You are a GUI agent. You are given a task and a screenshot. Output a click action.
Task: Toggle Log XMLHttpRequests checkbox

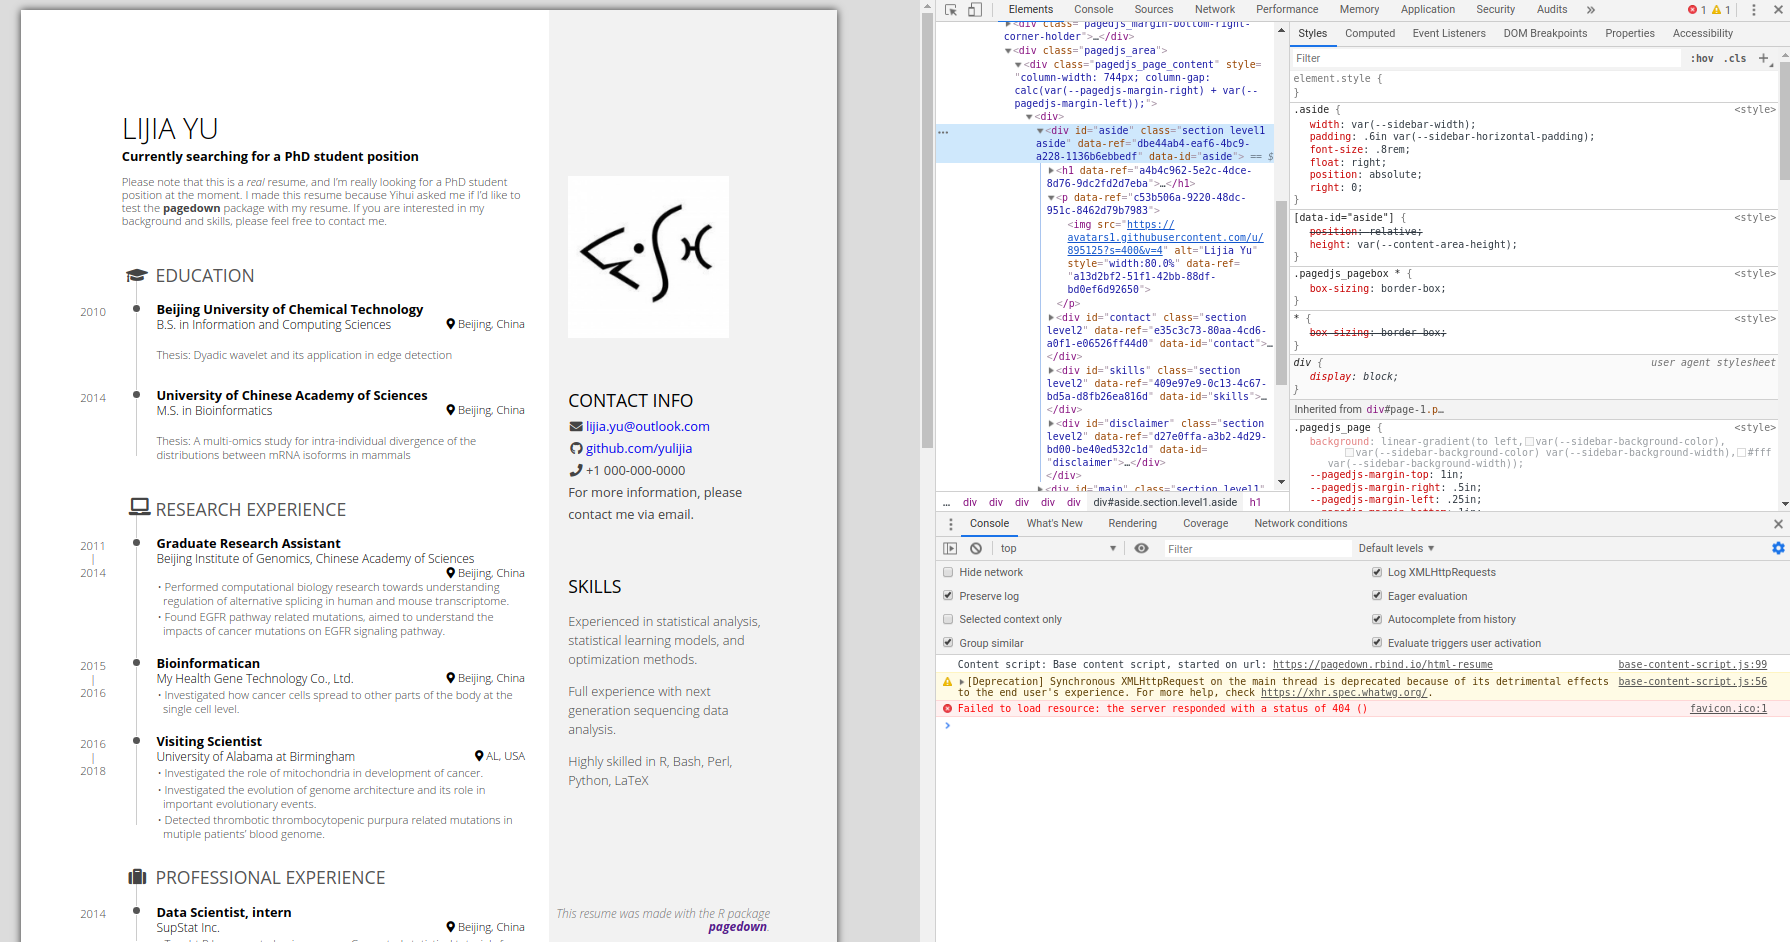[x=1377, y=573]
